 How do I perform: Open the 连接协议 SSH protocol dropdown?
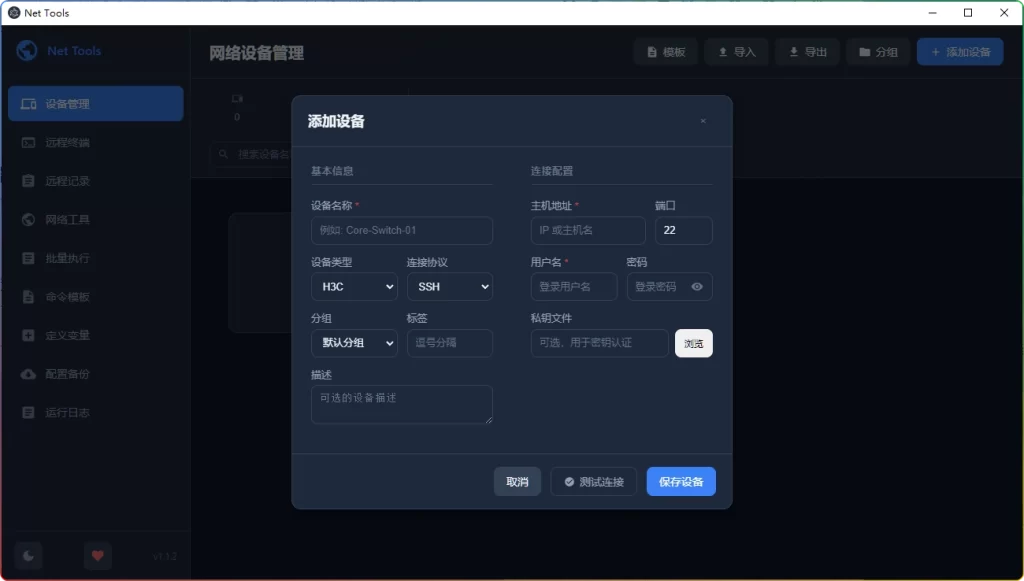click(450, 286)
